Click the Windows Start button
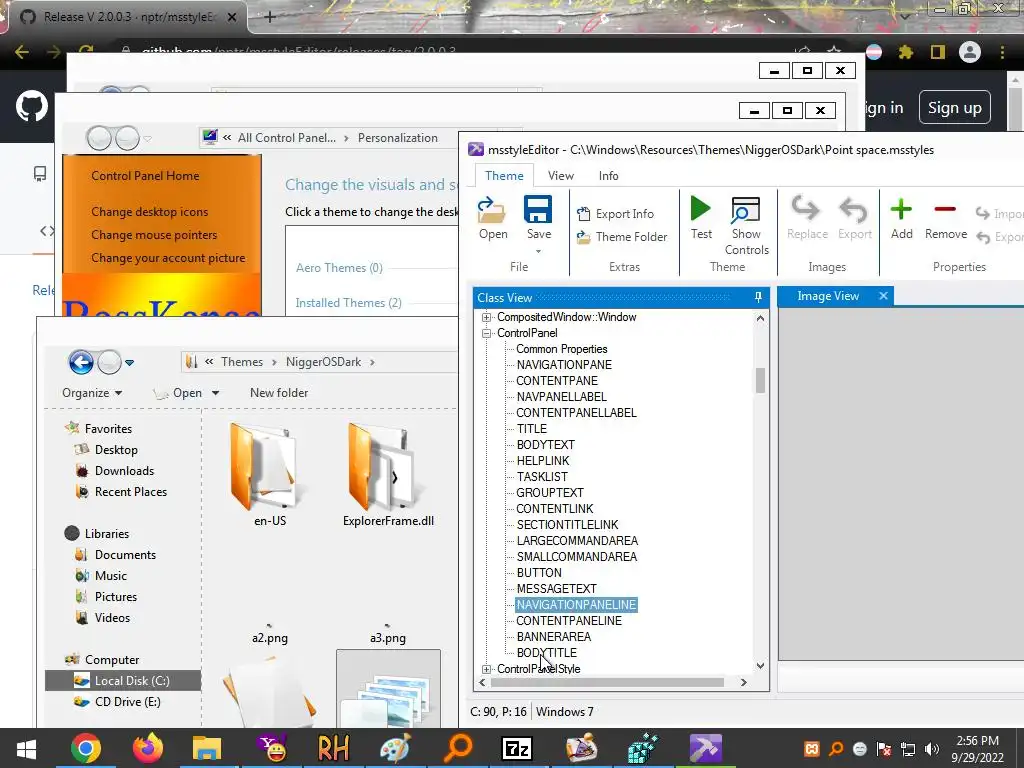 [26, 748]
